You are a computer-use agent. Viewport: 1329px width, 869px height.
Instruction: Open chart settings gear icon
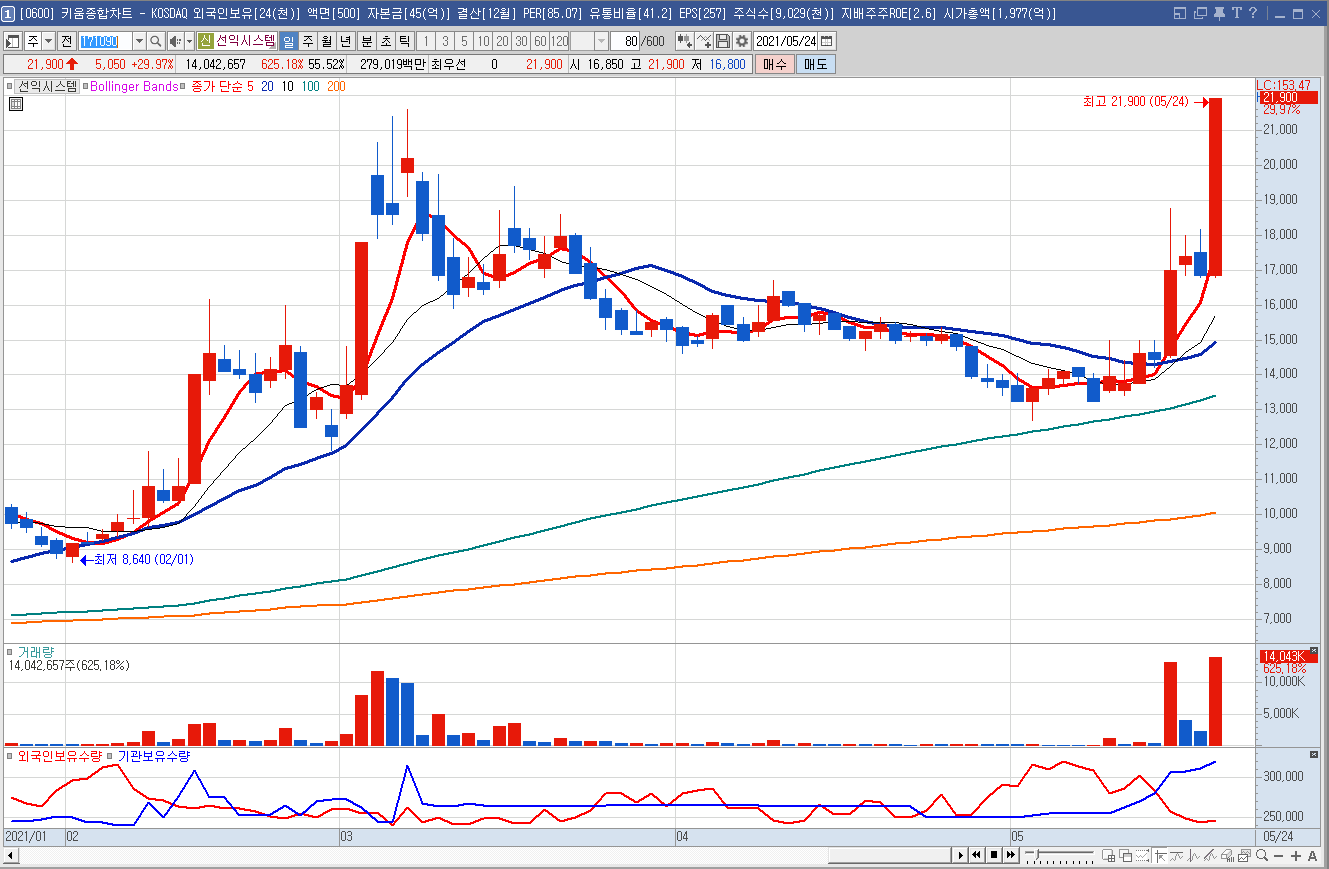pos(741,41)
